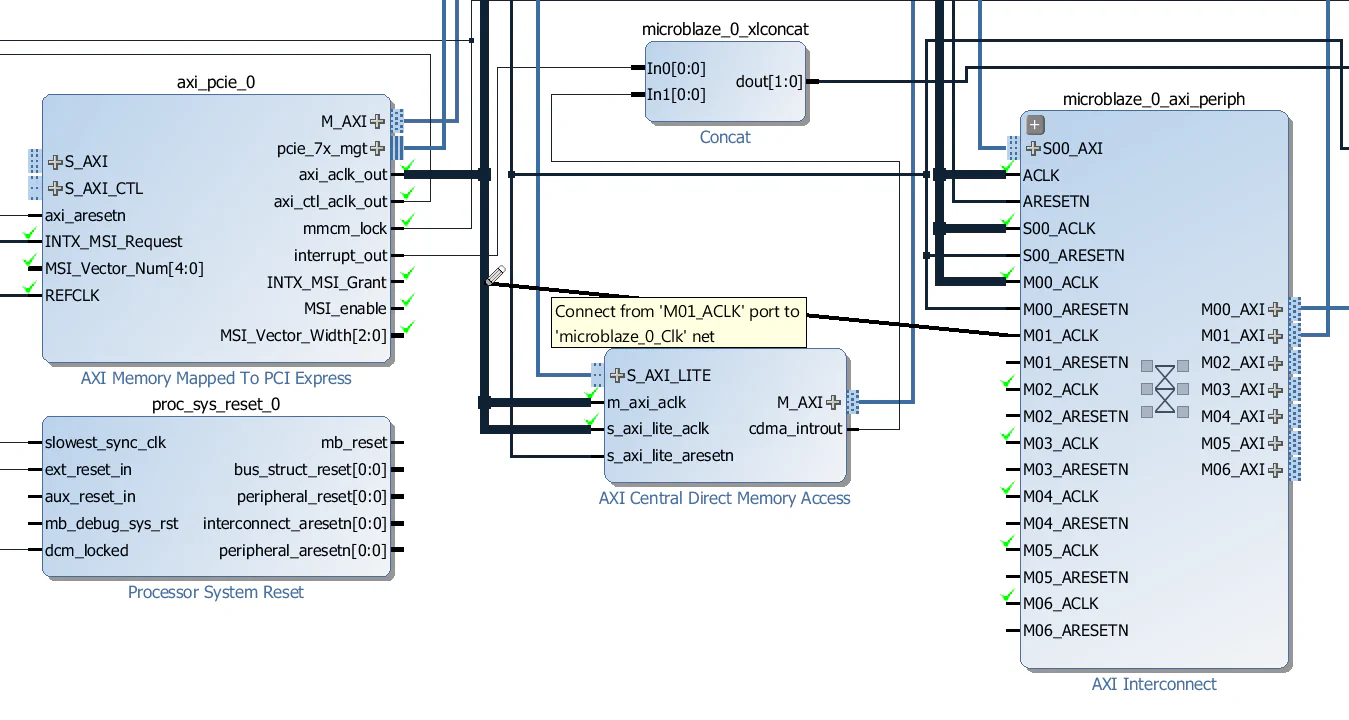The height and width of the screenshot is (720, 1349).
Task: Expand the S_AXI interface on axi_pcie_0
Action: (53, 161)
